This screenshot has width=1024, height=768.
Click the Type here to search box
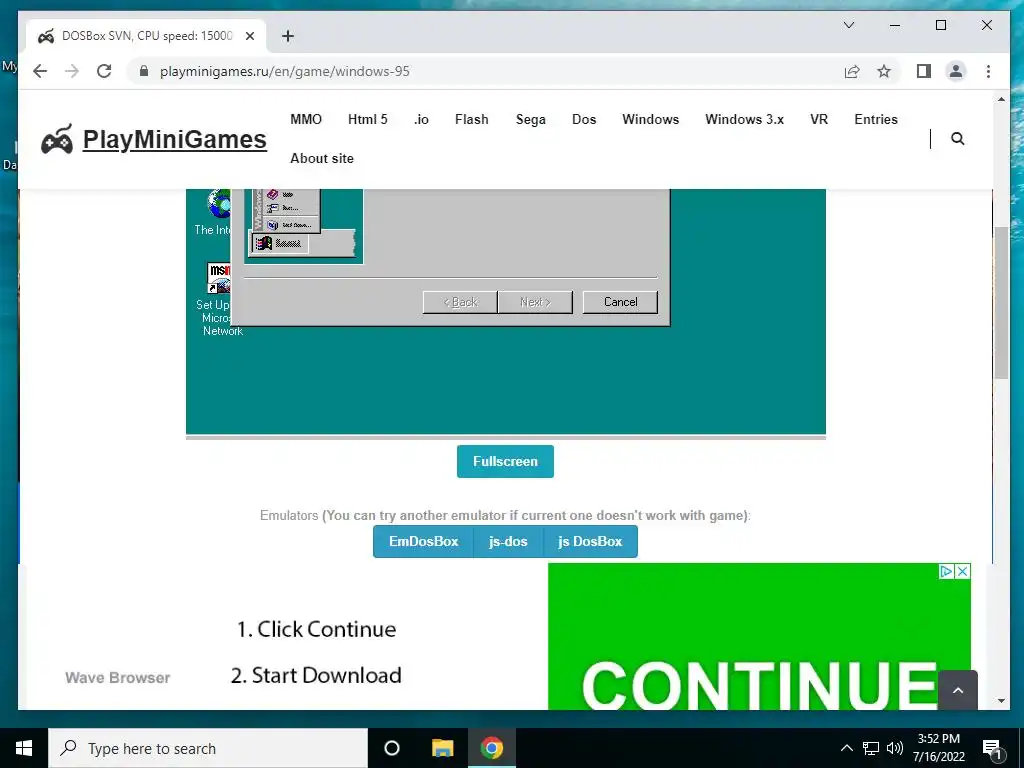[208, 748]
